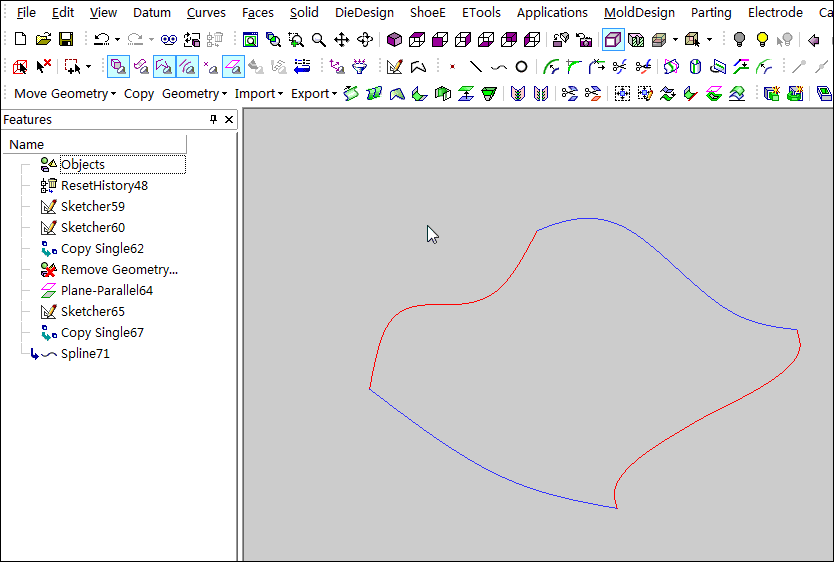This screenshot has height=562, width=834.
Task: Select Spline71 in the feature tree
Action: point(85,354)
